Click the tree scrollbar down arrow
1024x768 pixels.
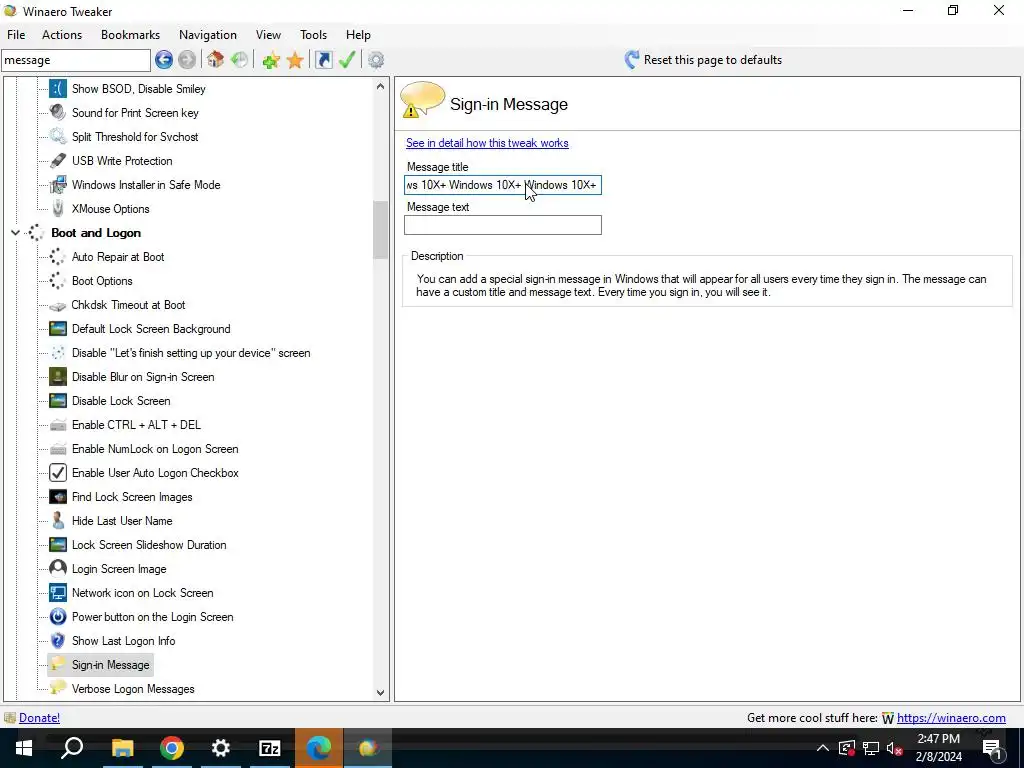point(381,693)
